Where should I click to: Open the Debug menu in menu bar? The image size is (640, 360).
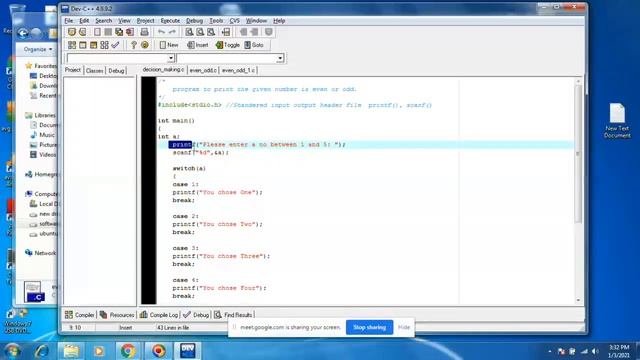pos(194,21)
